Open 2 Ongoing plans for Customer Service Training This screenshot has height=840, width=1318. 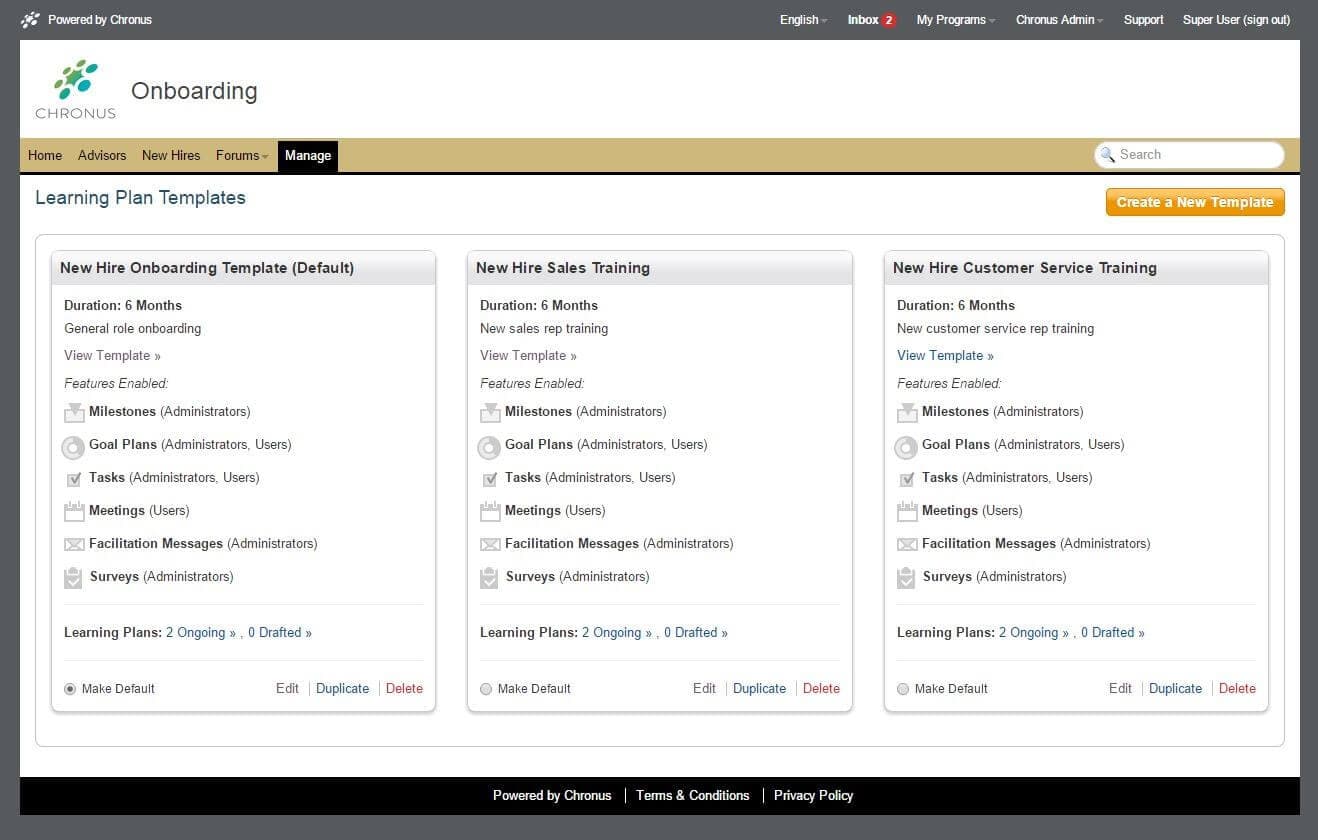click(1034, 633)
